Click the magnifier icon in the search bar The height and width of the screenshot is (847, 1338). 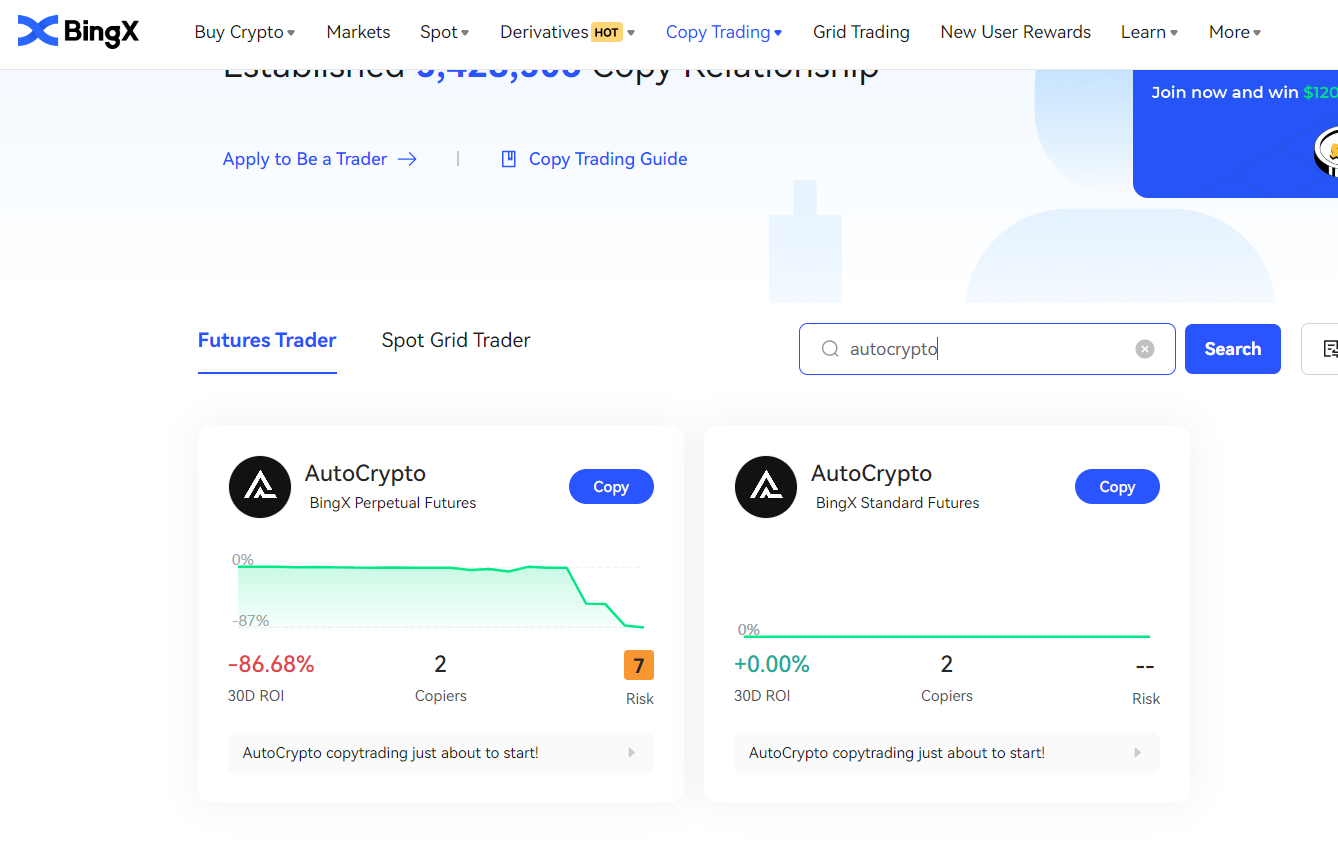click(x=830, y=348)
